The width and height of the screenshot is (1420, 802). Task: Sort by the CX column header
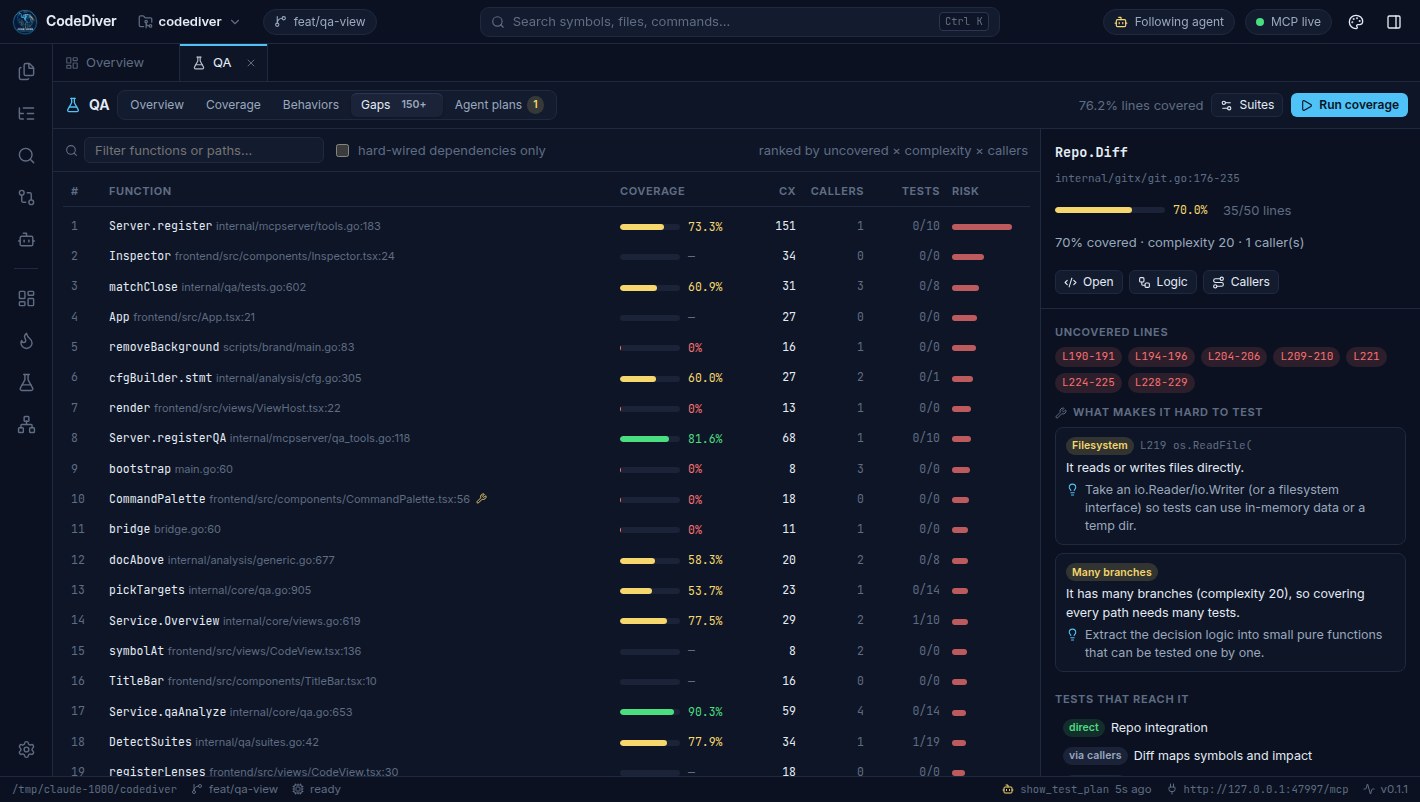click(787, 191)
